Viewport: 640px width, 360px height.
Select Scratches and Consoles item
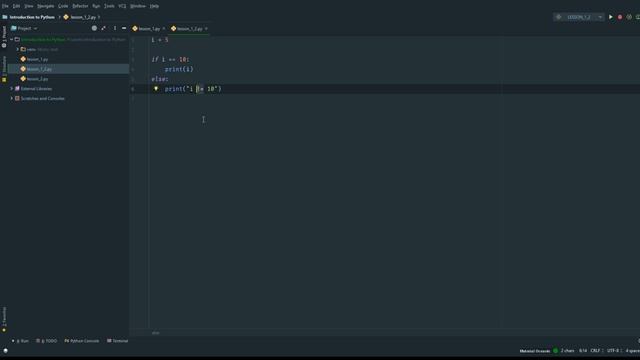42,98
